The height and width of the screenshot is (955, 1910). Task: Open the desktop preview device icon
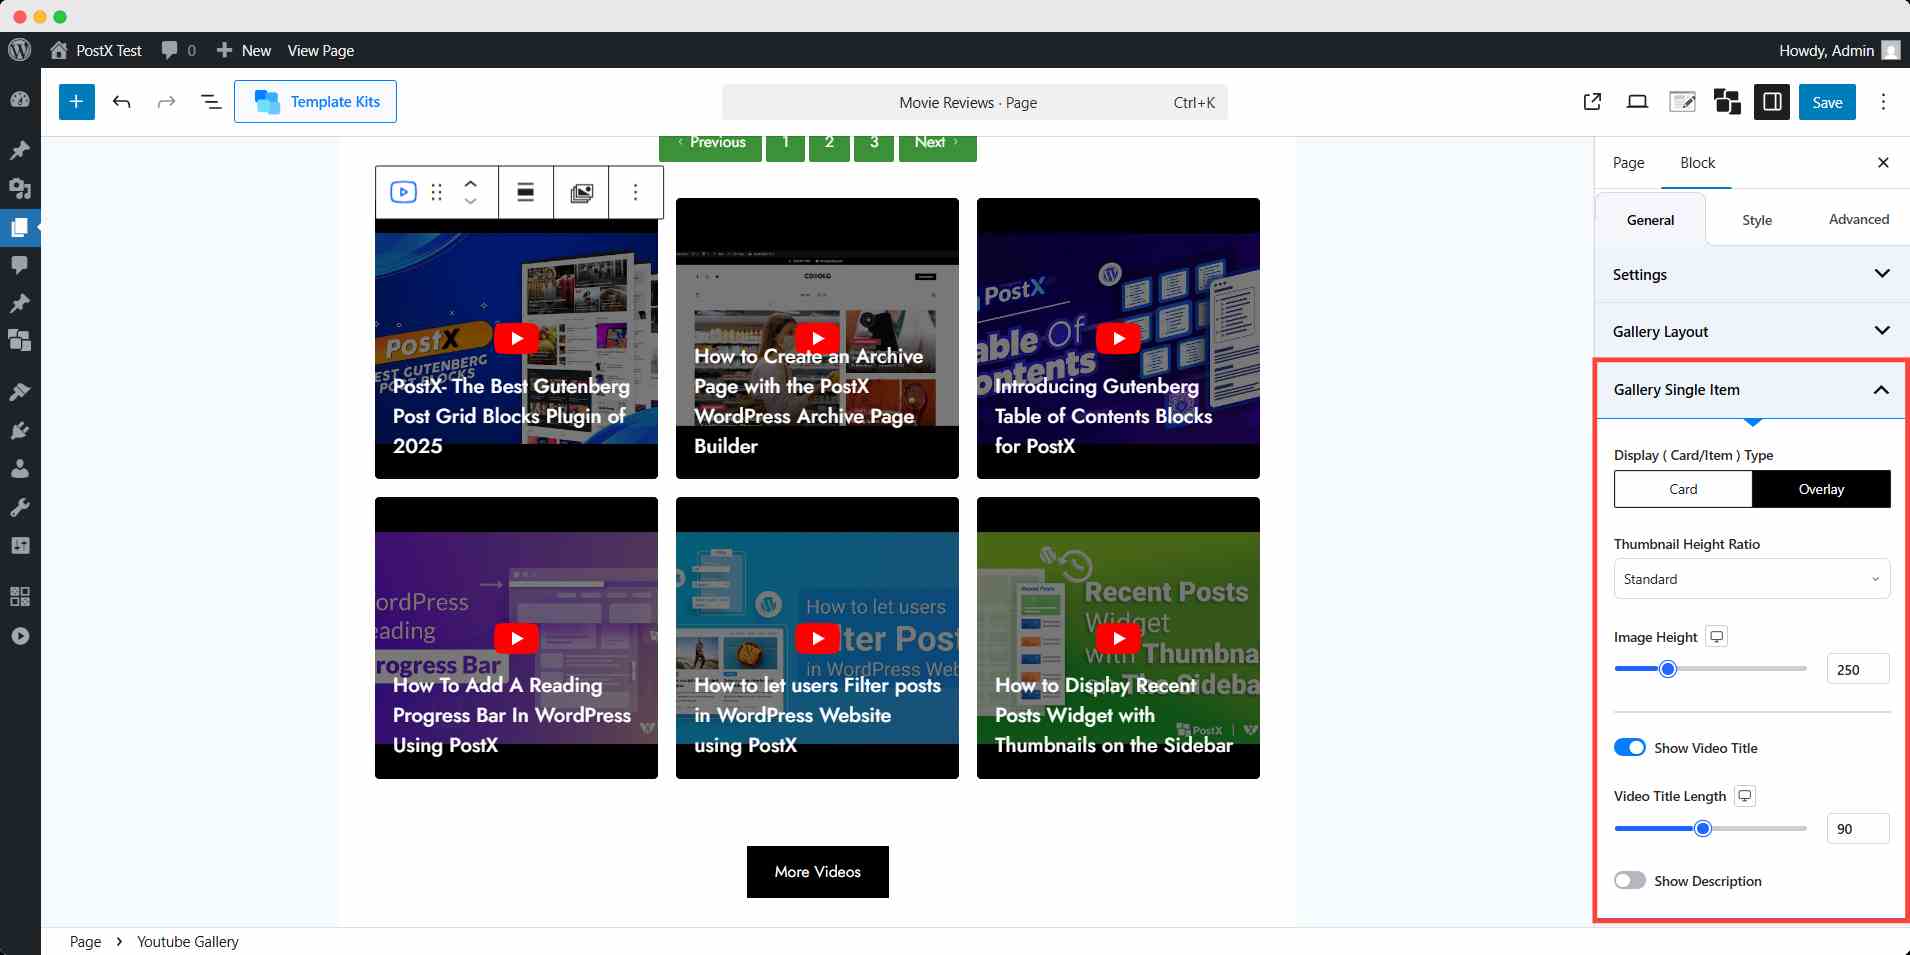tap(1637, 102)
